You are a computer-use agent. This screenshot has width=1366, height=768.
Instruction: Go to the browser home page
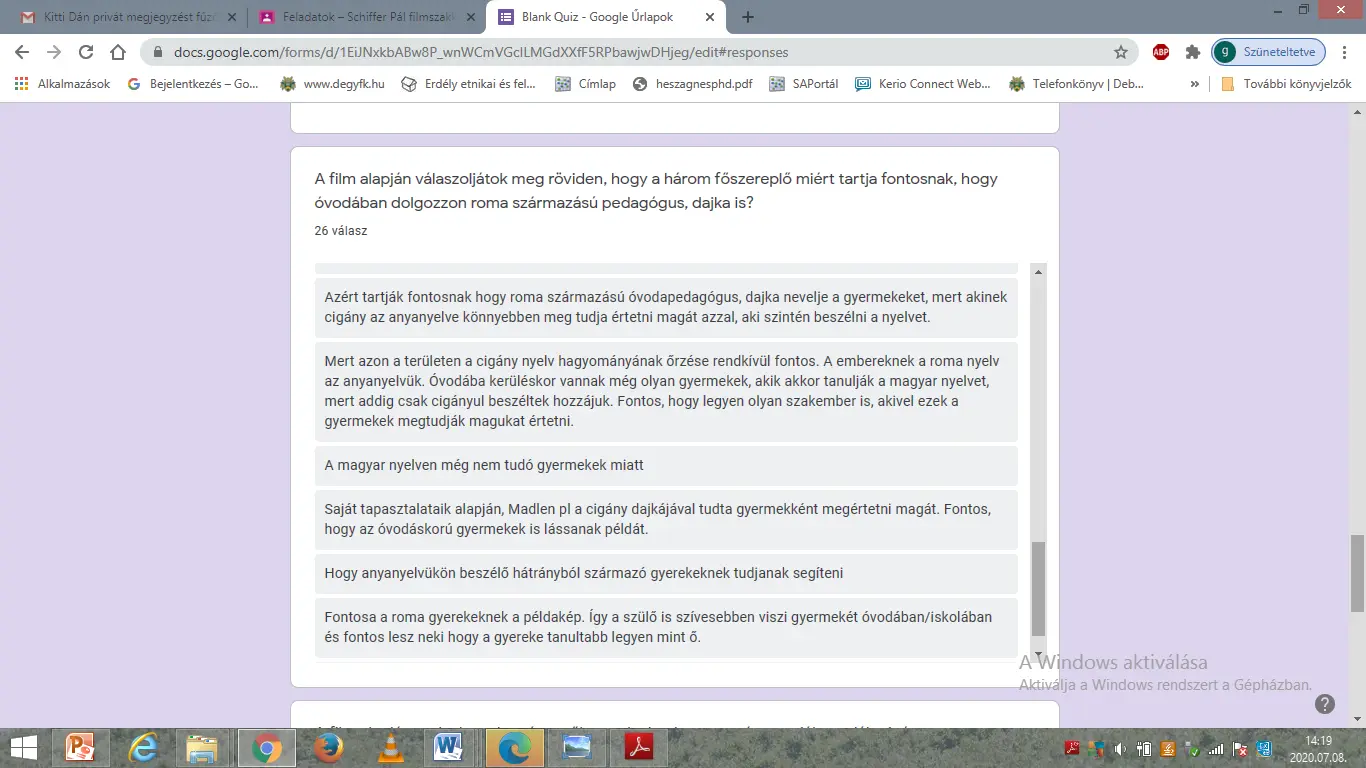tap(118, 52)
